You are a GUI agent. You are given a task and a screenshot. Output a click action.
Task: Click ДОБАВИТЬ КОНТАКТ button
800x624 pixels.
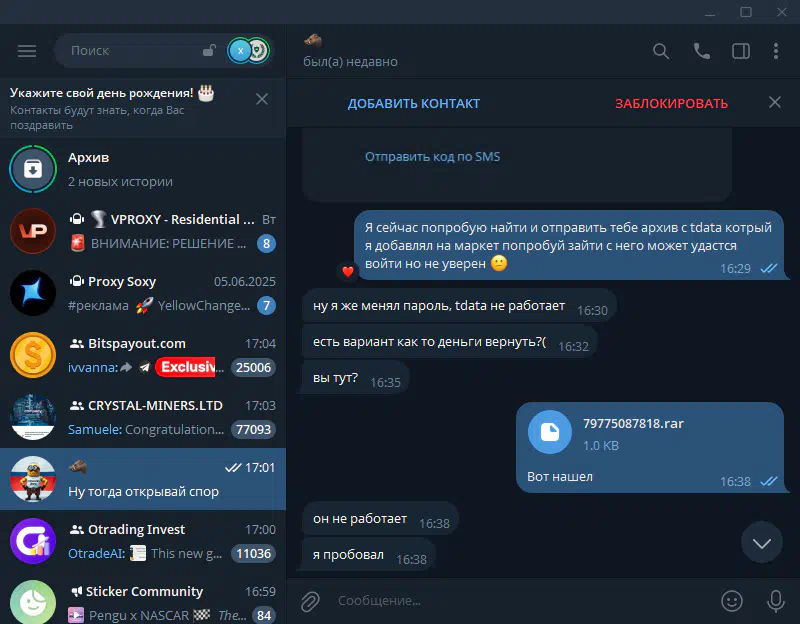(414, 104)
